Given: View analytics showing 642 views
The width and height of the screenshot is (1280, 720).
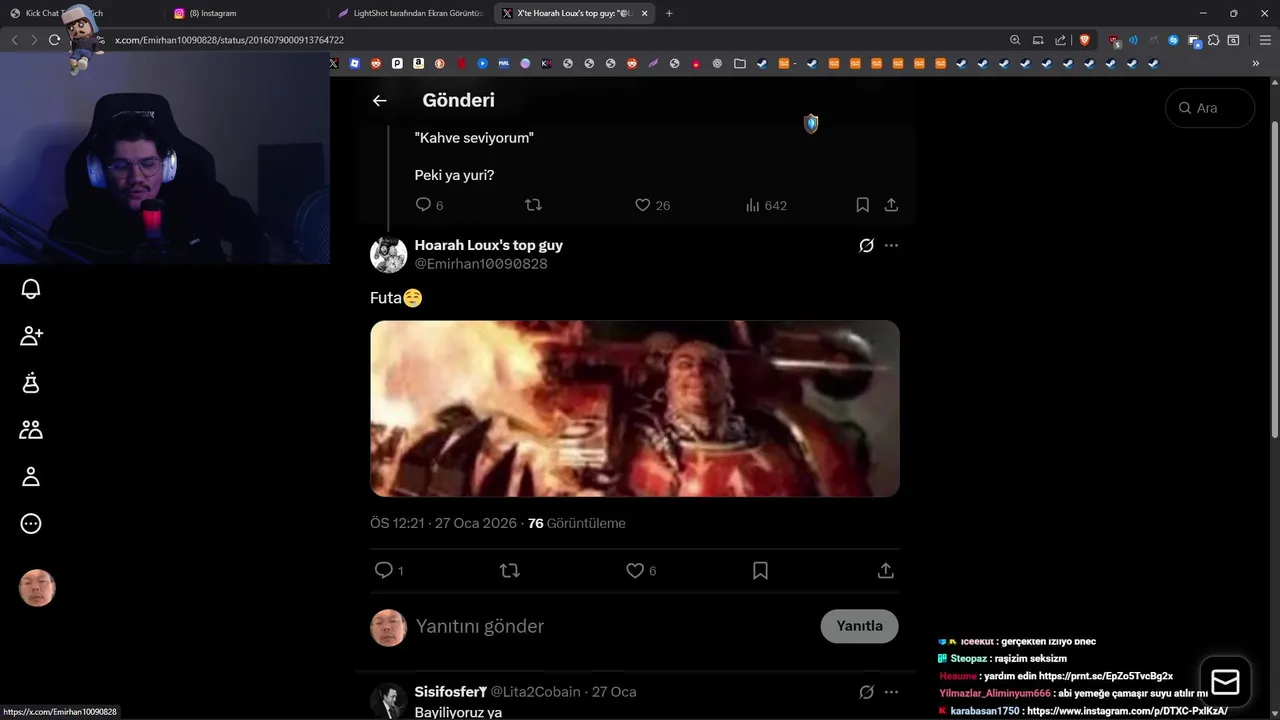Looking at the screenshot, I should click(x=766, y=205).
